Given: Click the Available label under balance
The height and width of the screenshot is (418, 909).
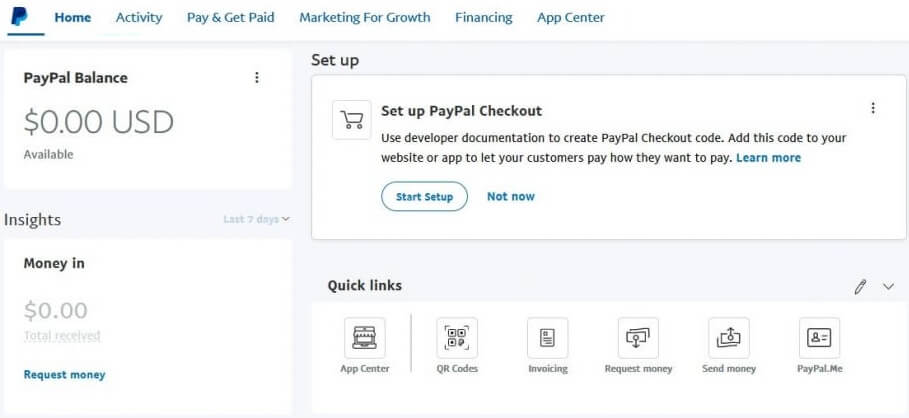Looking at the screenshot, I should (49, 154).
